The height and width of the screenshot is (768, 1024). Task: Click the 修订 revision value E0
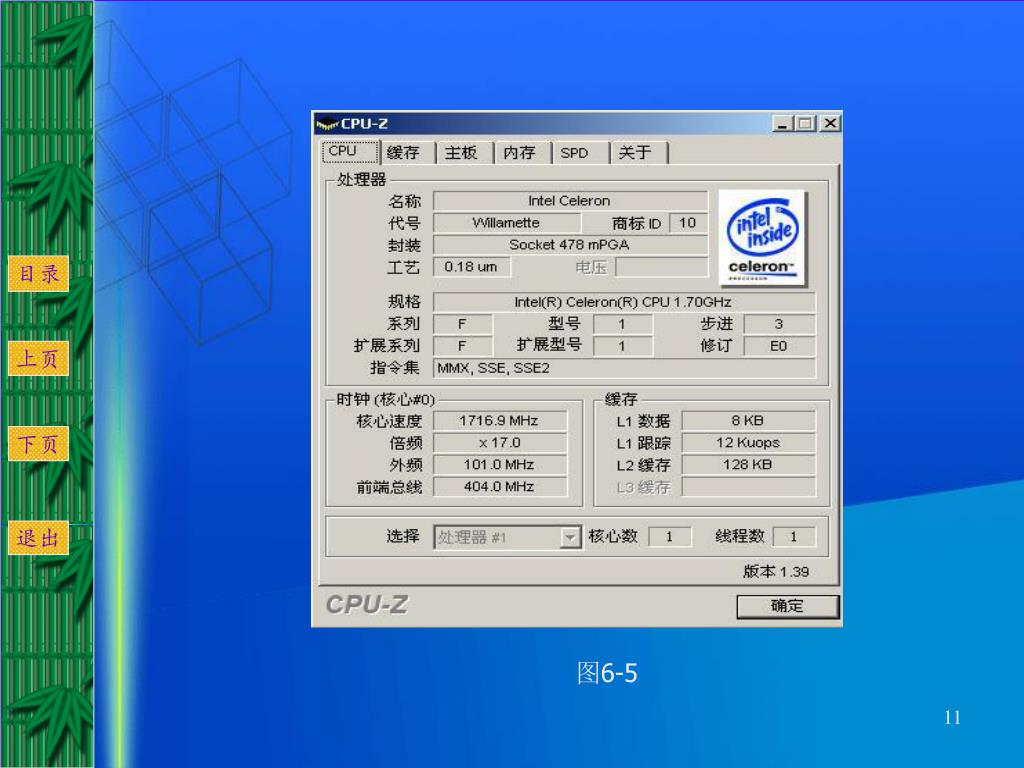(x=779, y=346)
